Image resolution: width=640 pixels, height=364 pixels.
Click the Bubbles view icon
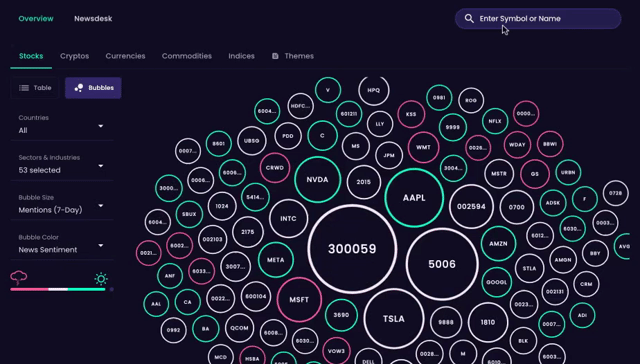pos(79,88)
